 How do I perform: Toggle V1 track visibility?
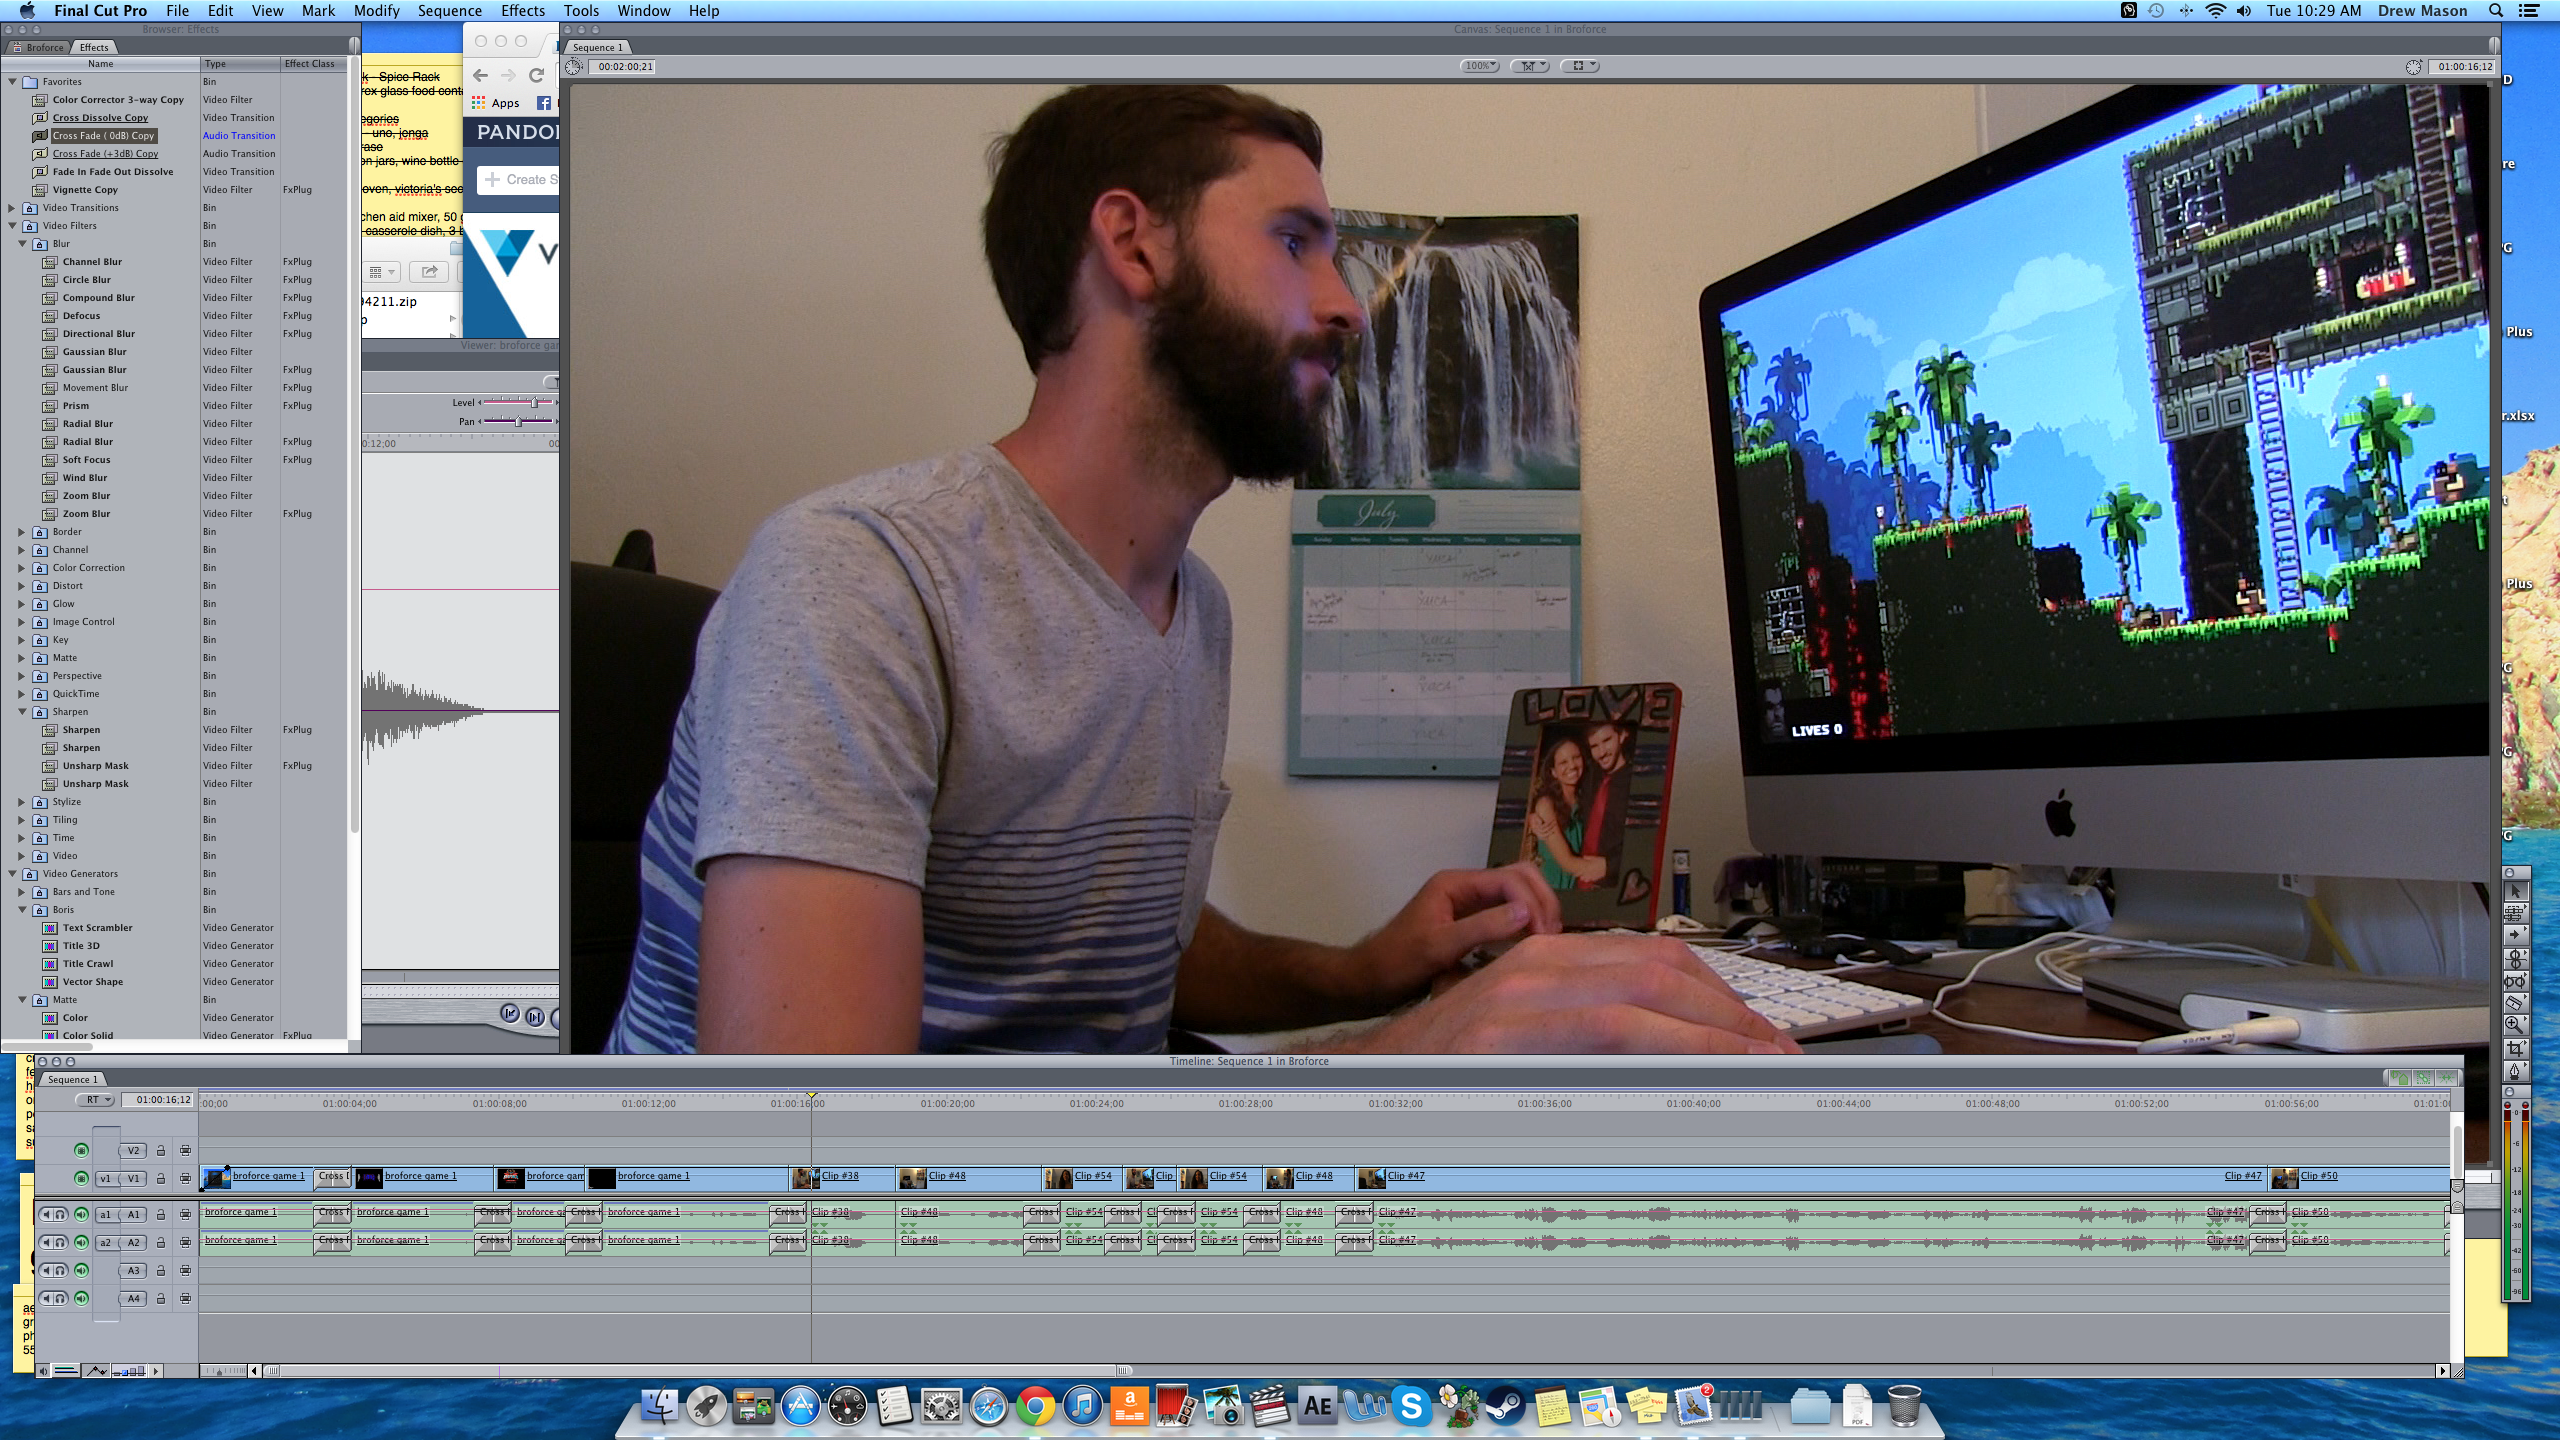tap(81, 1178)
